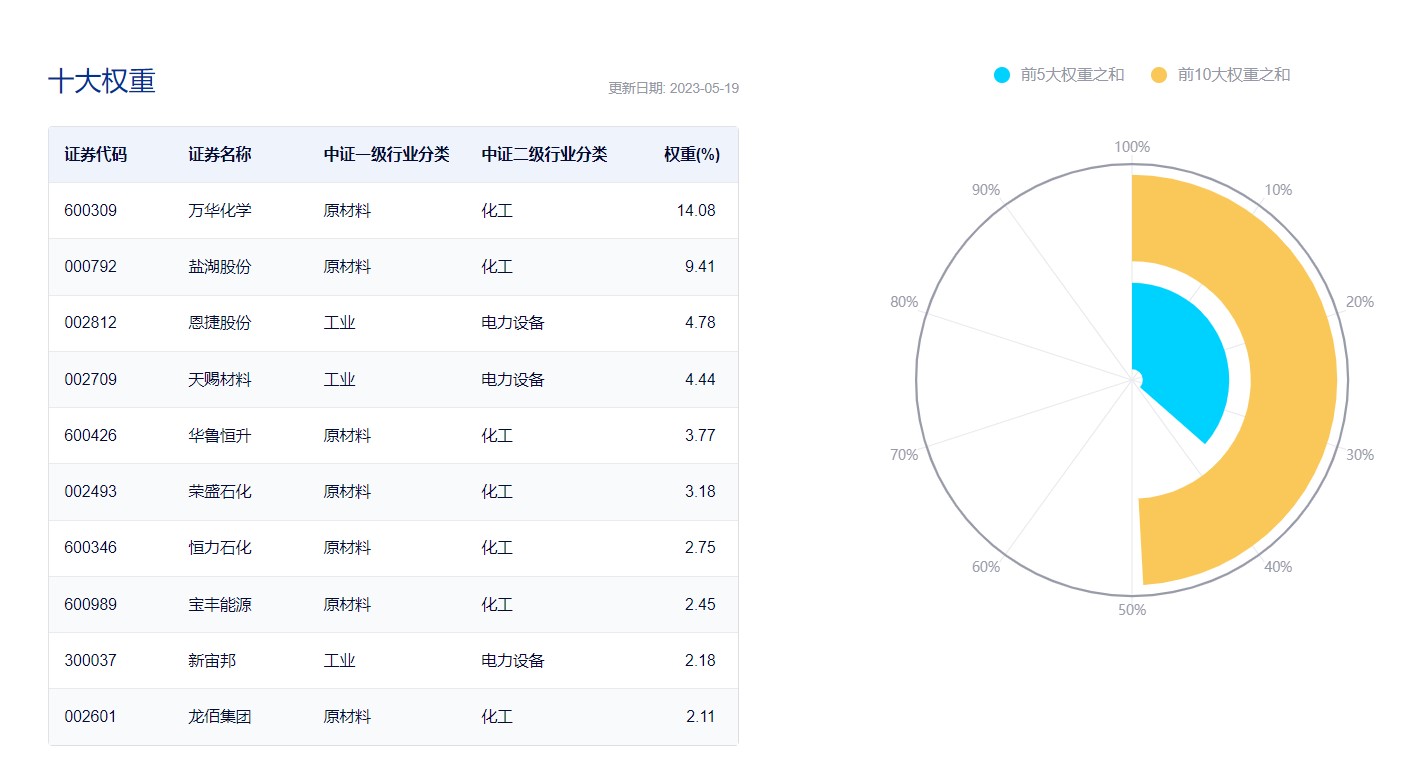Select stock name 荣盛石化

coord(220,492)
